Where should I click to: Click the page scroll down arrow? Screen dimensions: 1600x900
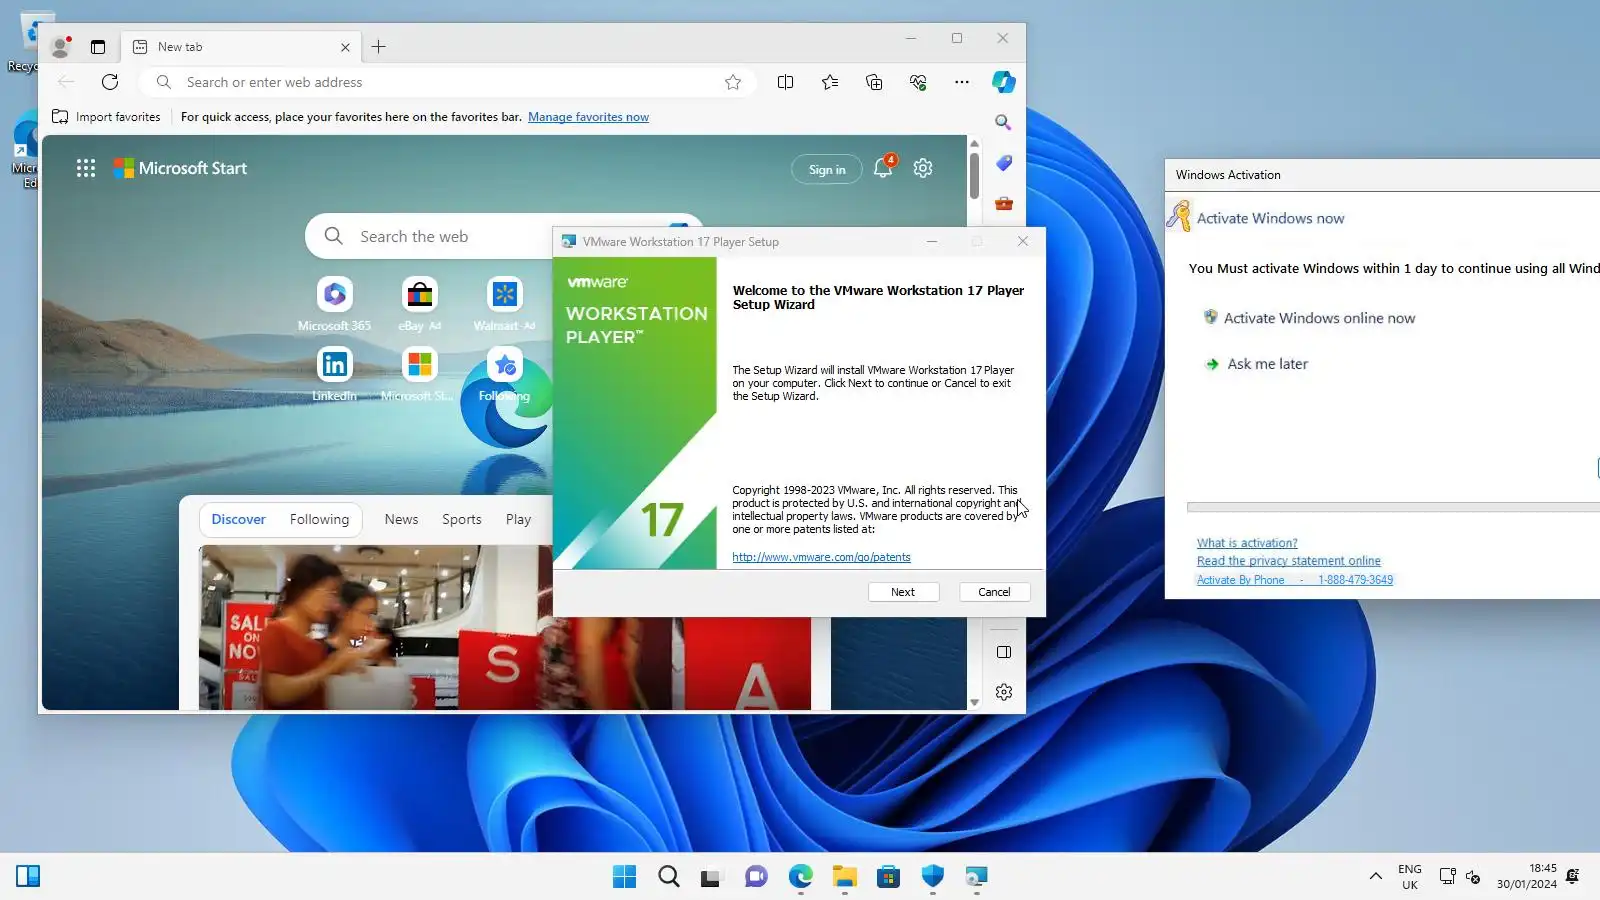974,702
